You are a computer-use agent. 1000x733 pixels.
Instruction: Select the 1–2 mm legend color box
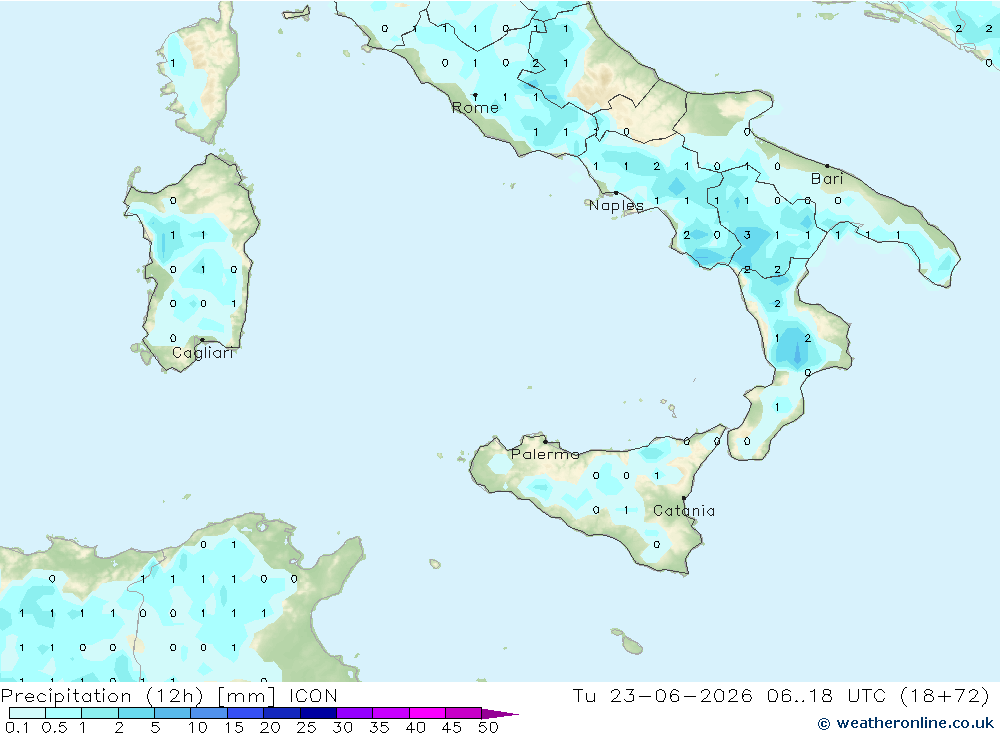[x=99, y=713]
